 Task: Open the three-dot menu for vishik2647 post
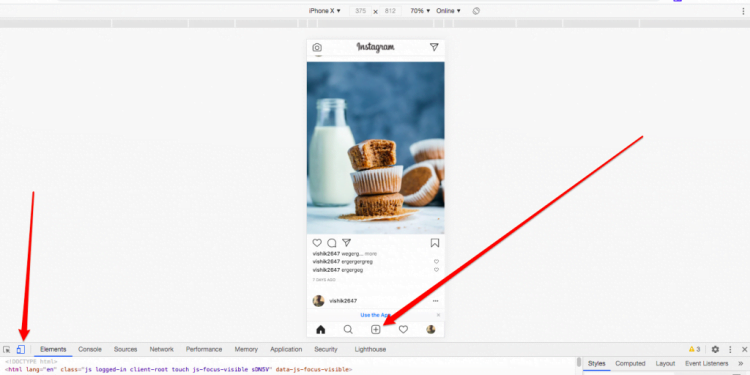click(x=435, y=301)
